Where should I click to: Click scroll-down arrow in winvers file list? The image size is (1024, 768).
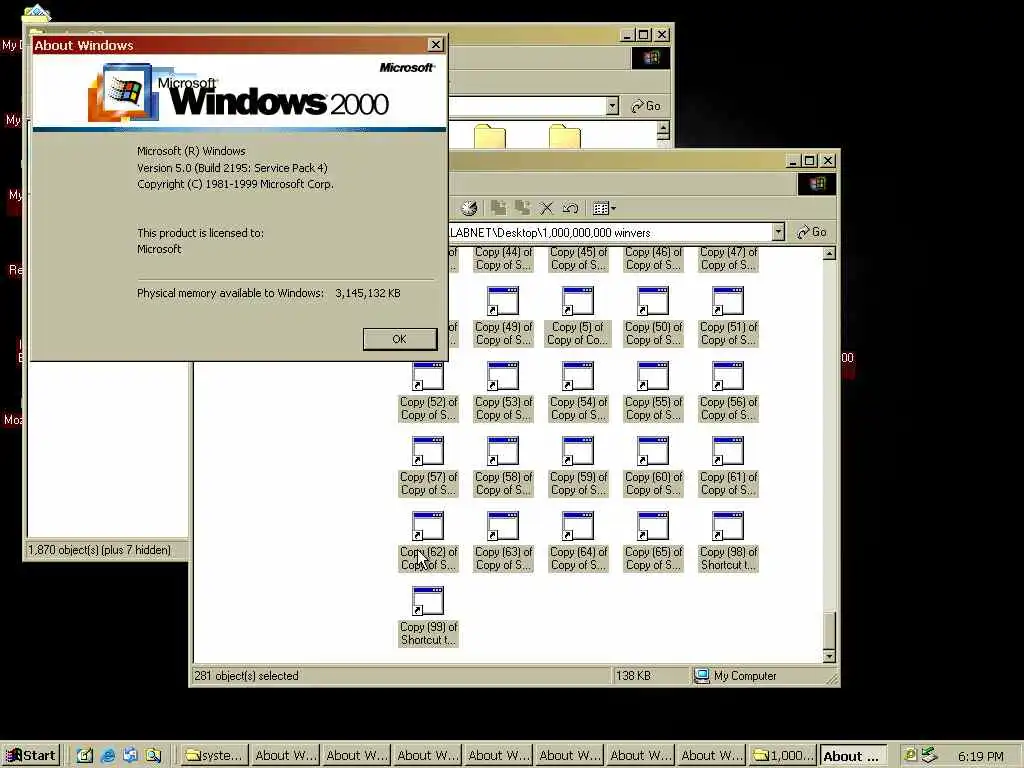tap(829, 656)
